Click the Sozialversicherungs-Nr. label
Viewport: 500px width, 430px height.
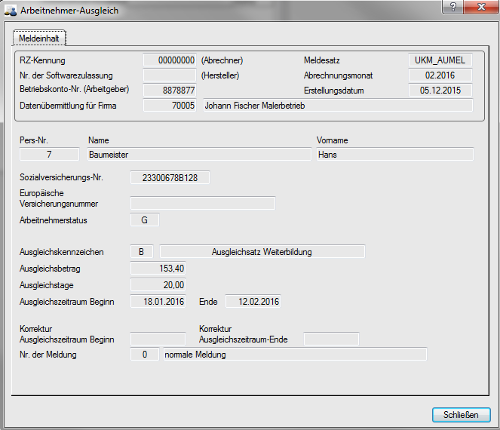click(x=61, y=177)
